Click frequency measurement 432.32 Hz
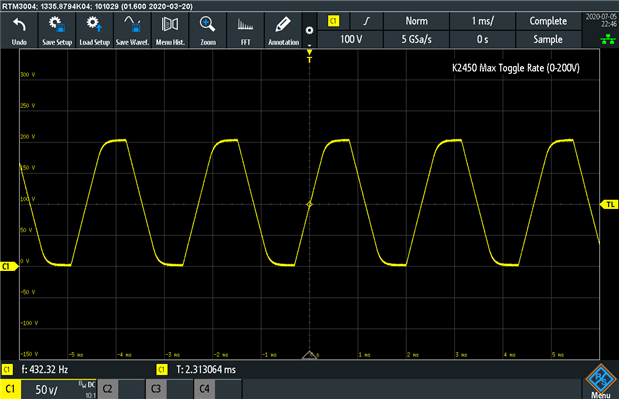Screen dimensions: 619x399 point(45,370)
